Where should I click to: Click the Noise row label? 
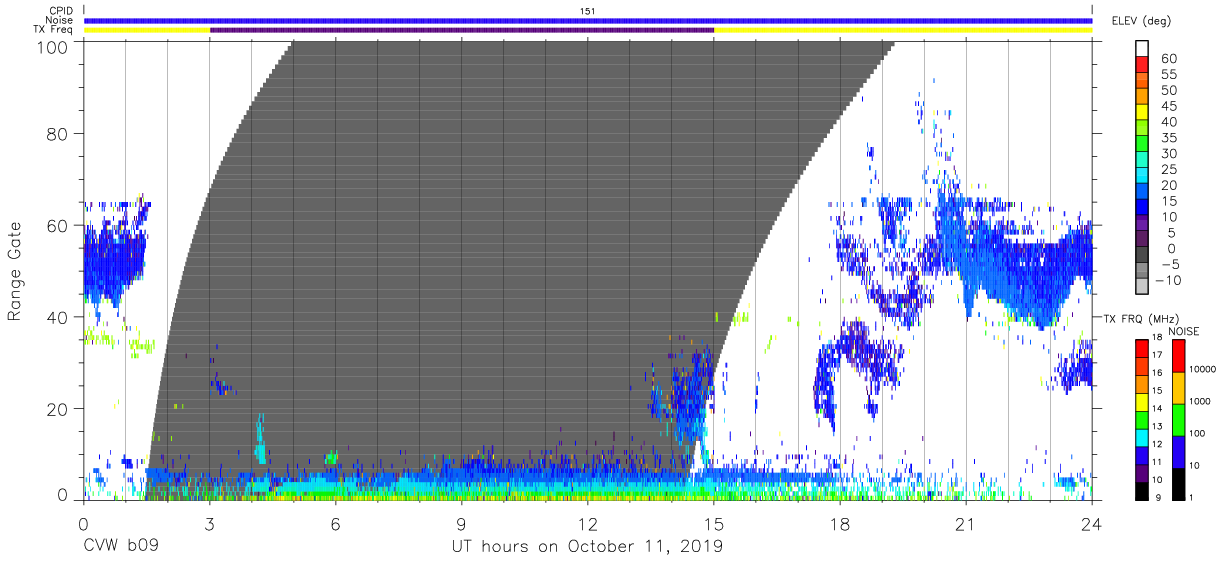[x=60, y=20]
